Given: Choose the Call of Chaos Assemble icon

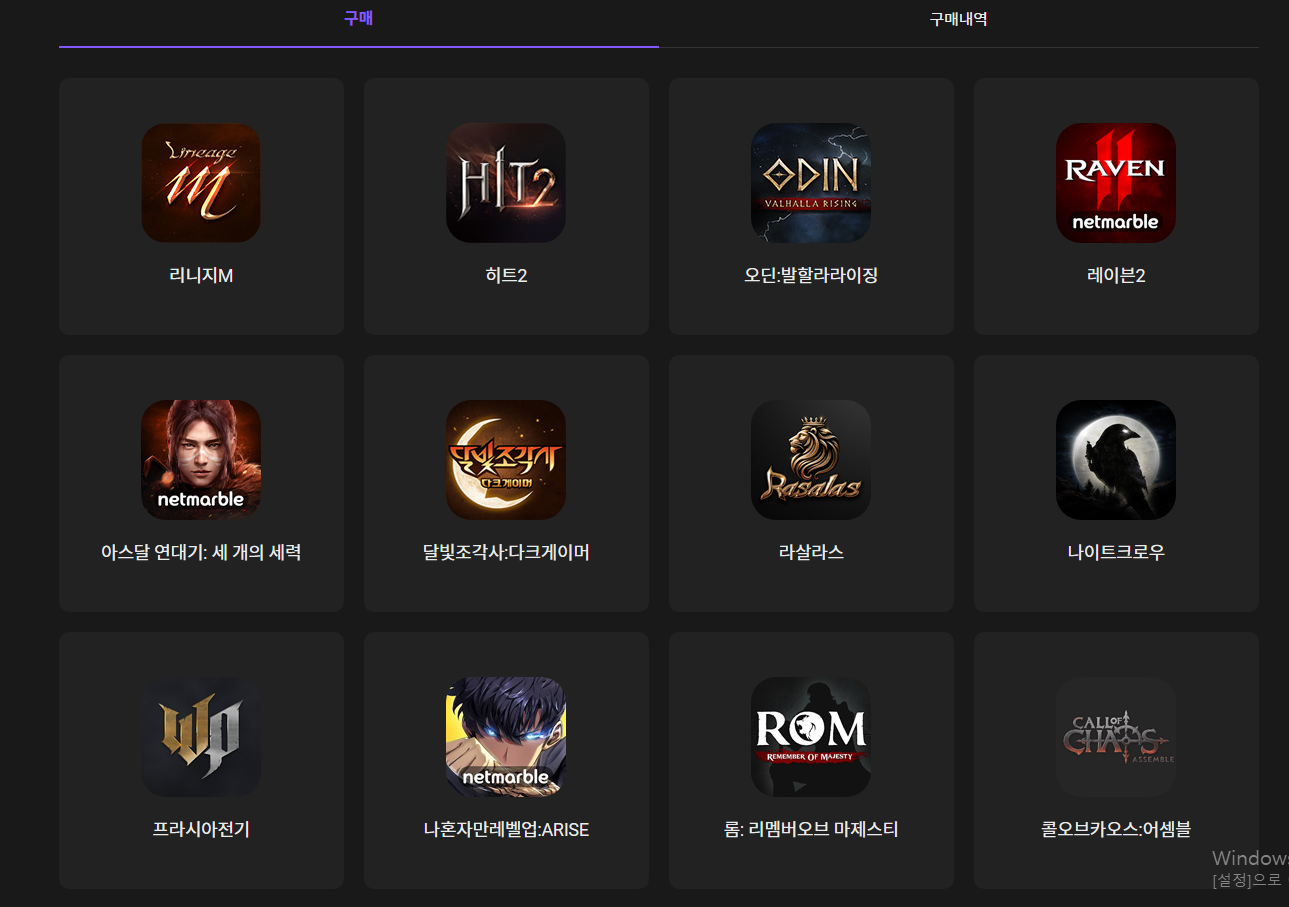Looking at the screenshot, I should [x=1116, y=737].
